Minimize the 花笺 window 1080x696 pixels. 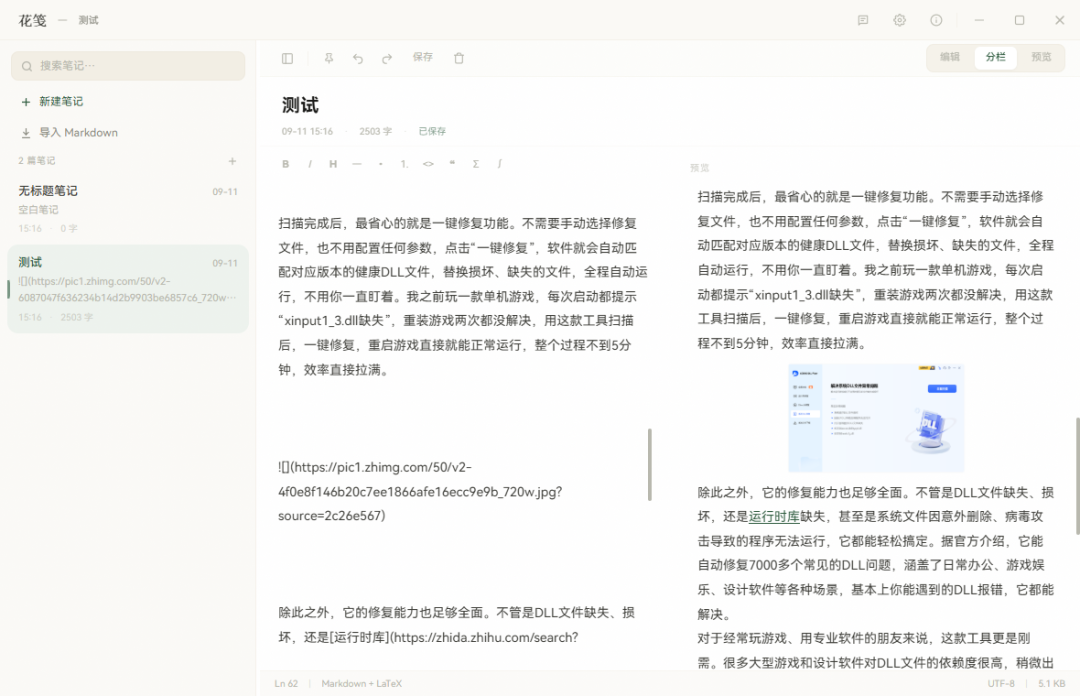pos(979,21)
